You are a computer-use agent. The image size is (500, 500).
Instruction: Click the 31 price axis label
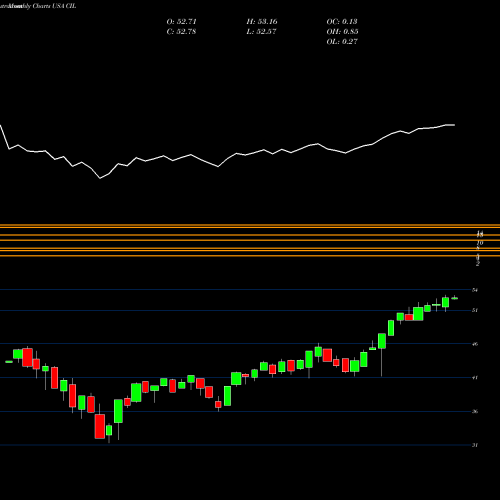(475, 445)
